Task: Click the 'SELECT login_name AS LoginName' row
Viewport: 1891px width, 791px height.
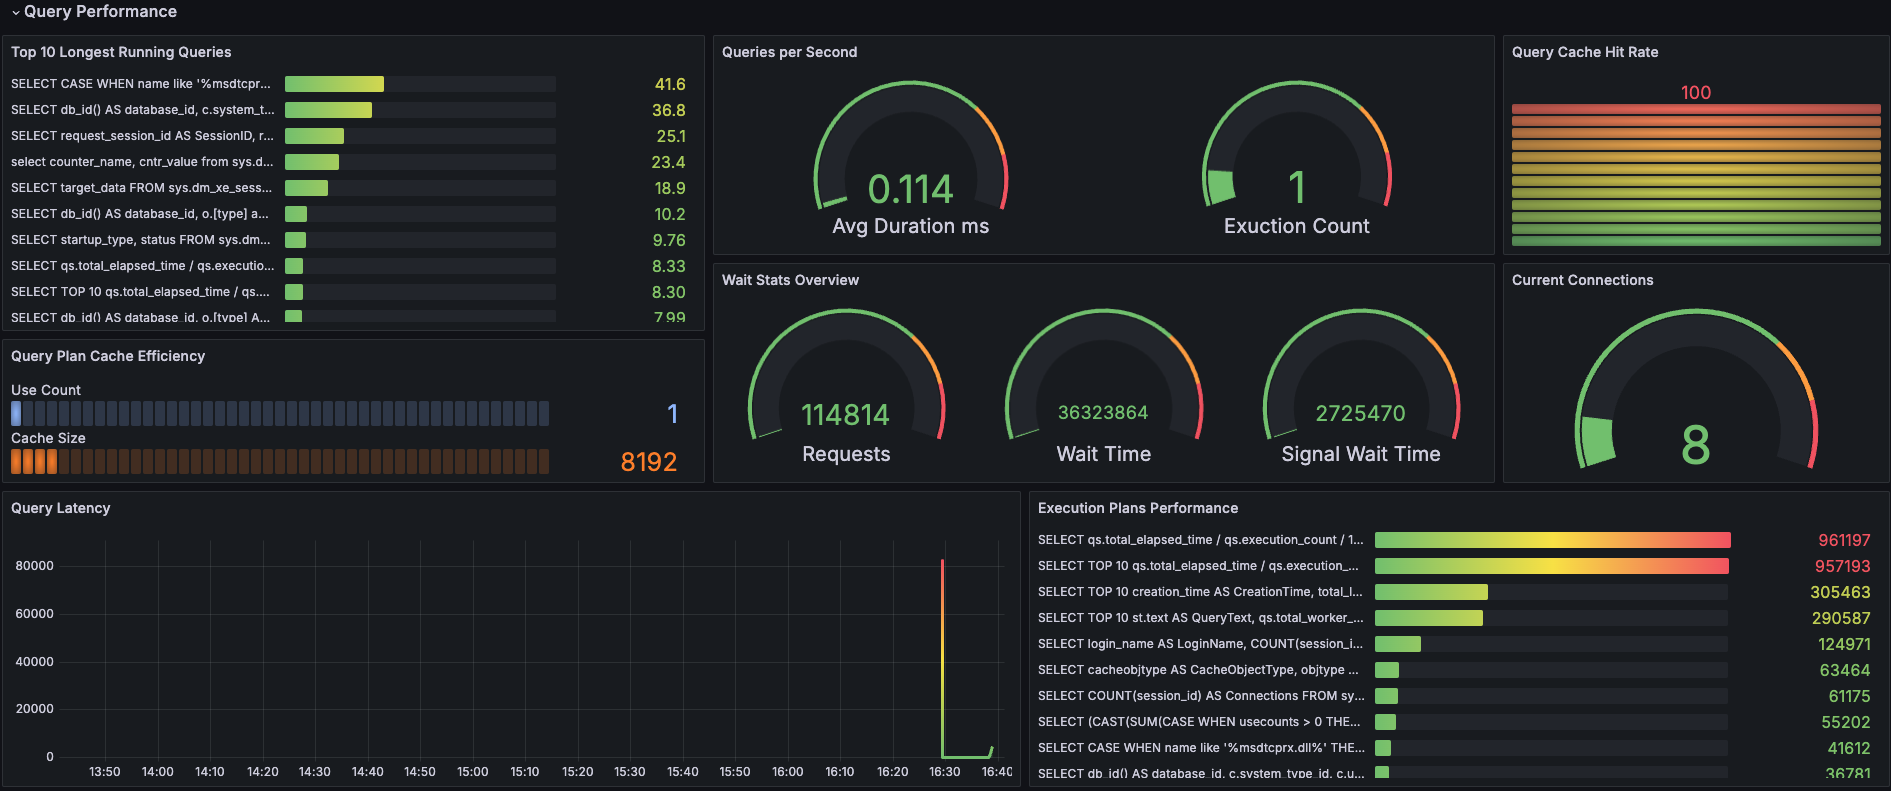Action: (1454, 644)
